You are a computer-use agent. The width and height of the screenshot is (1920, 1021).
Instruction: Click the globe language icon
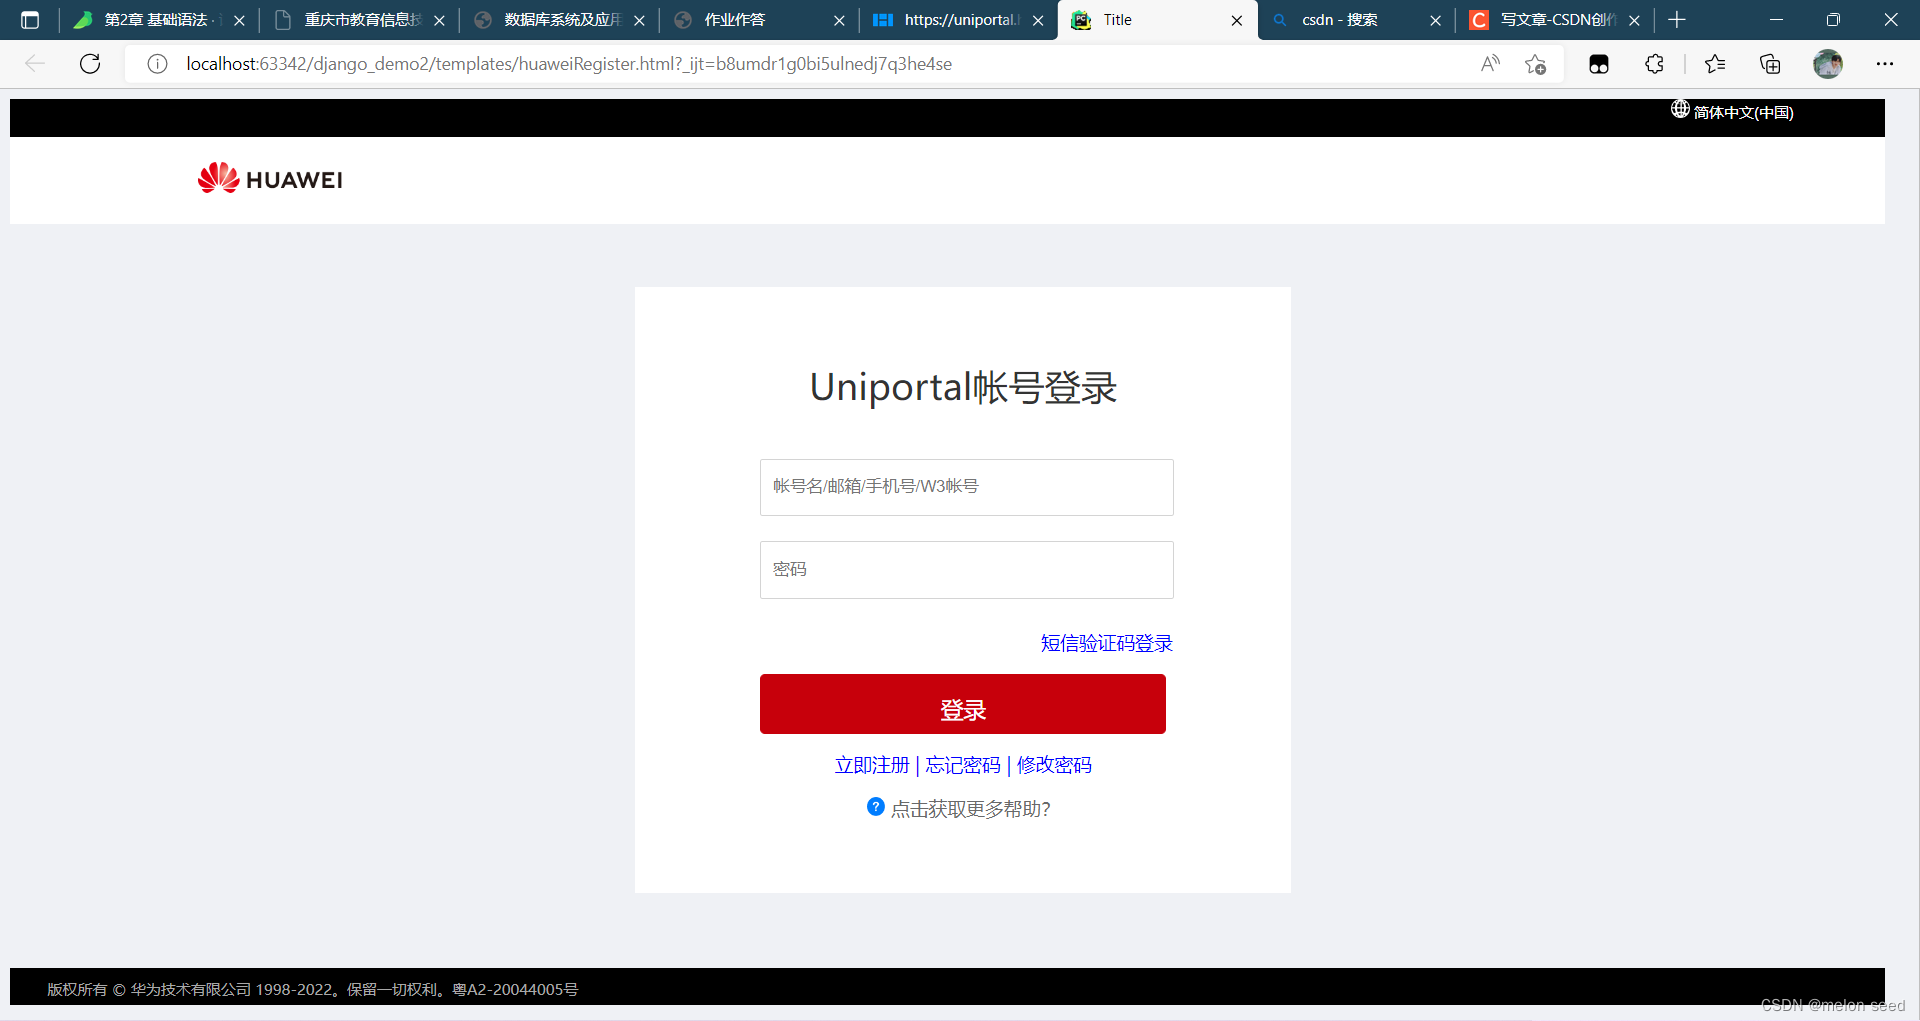point(1680,109)
